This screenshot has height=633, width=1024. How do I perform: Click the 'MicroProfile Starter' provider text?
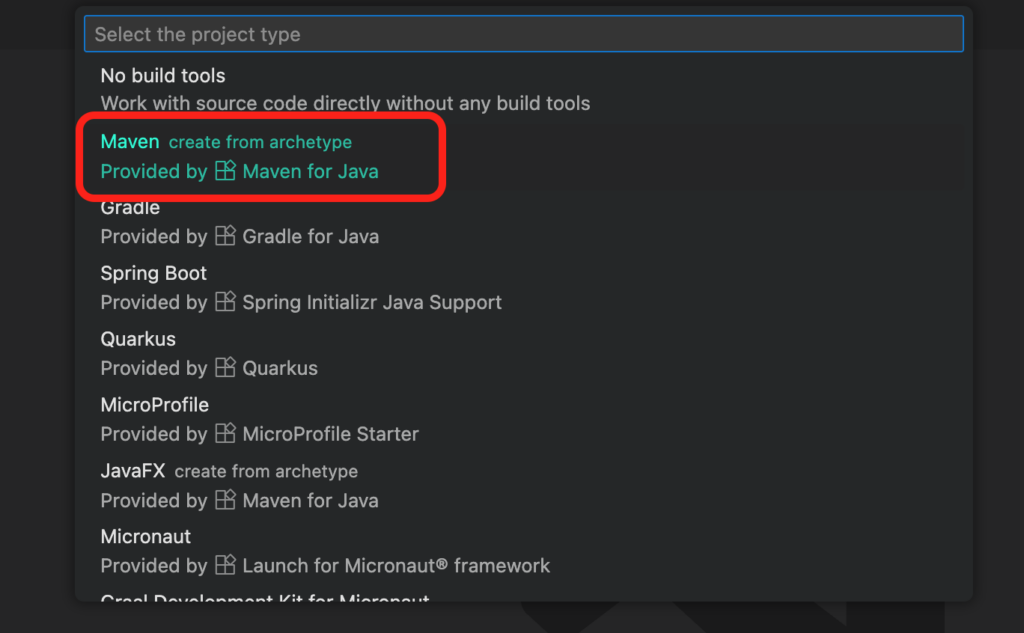pos(331,434)
